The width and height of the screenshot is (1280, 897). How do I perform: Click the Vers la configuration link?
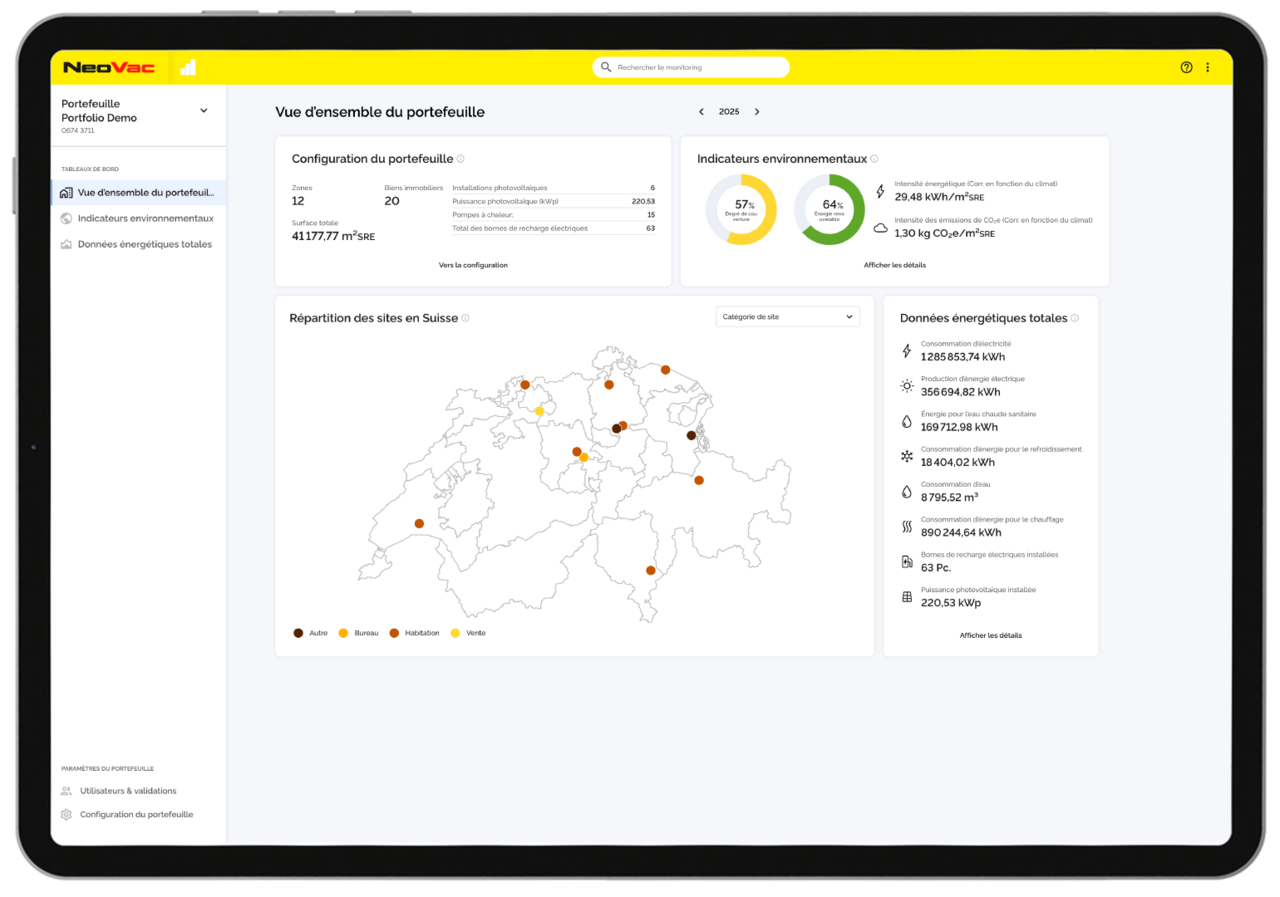[473, 265]
